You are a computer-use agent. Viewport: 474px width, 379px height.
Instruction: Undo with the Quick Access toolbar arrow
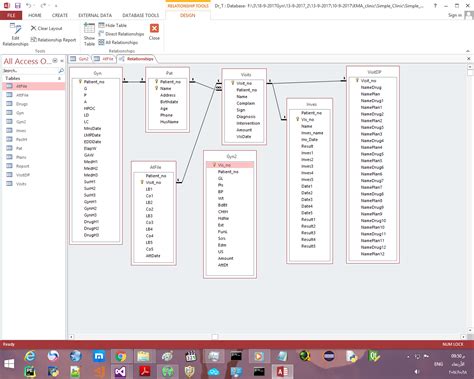coord(29,5)
